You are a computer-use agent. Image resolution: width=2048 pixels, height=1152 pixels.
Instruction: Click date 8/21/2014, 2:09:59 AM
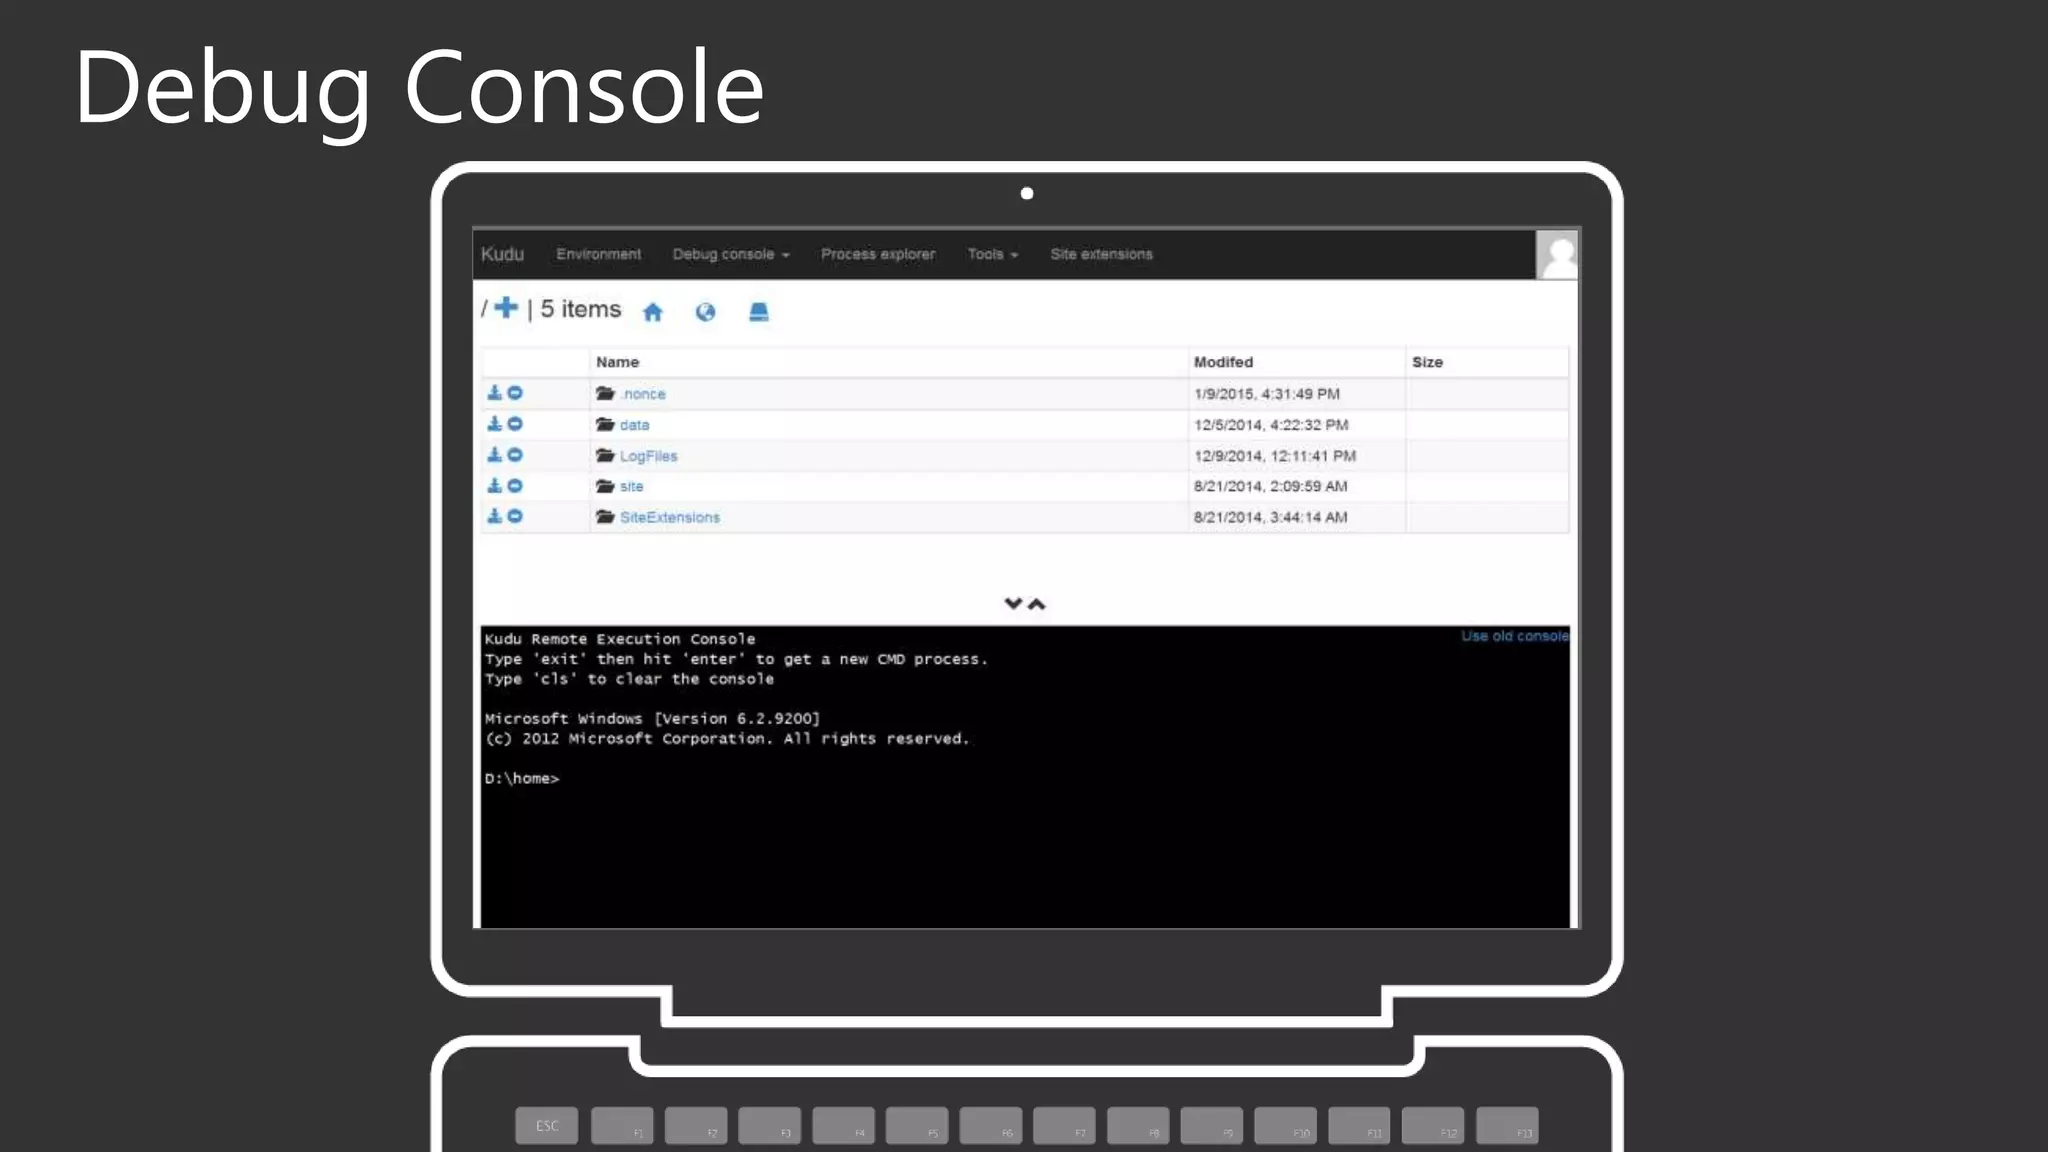(1270, 487)
